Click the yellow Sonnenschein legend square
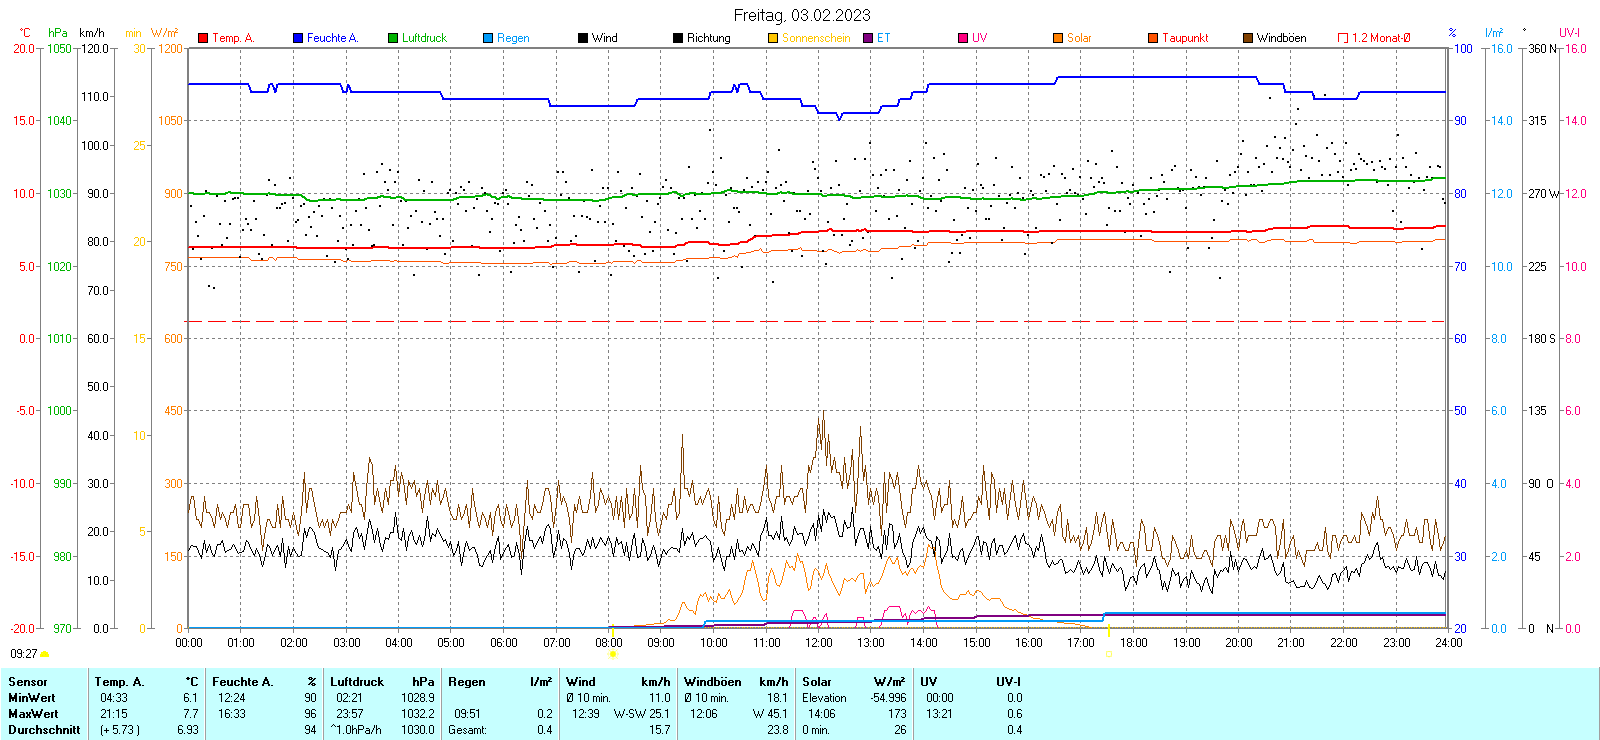 point(773,38)
